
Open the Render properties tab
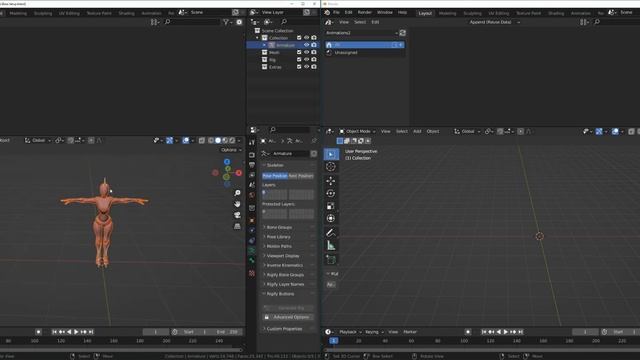tap(252, 155)
